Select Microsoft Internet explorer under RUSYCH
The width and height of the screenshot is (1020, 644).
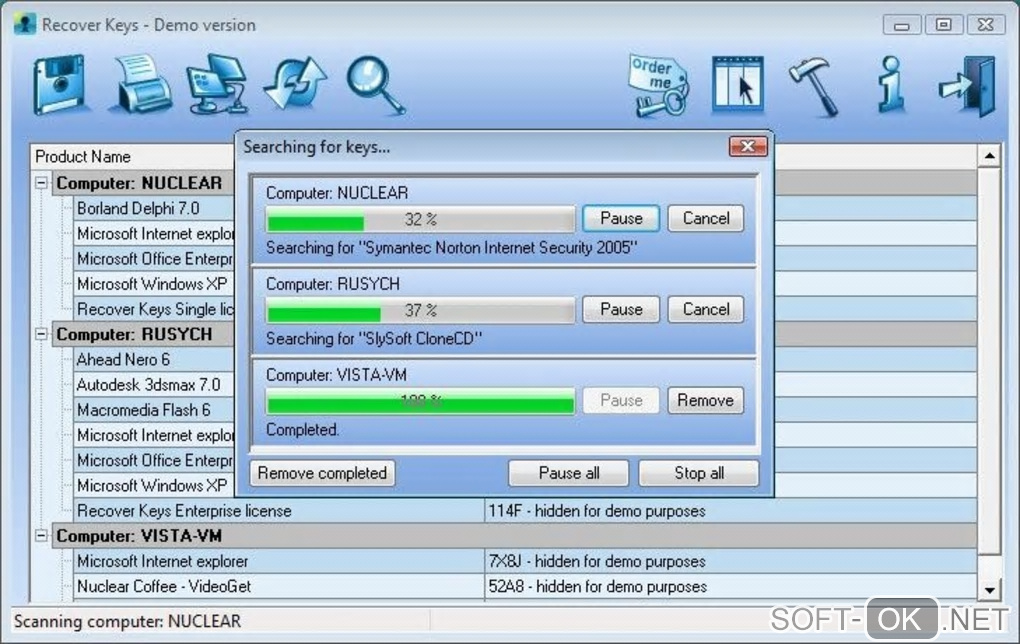tap(155, 436)
